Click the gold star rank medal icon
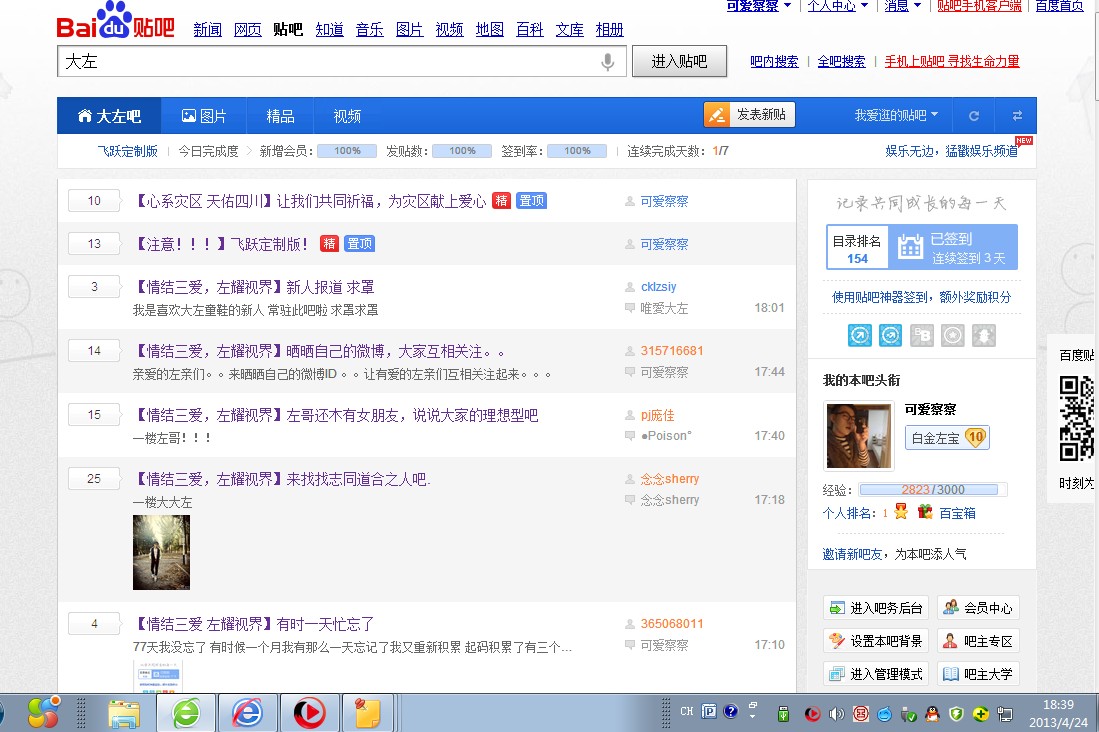 pyautogui.click(x=901, y=512)
